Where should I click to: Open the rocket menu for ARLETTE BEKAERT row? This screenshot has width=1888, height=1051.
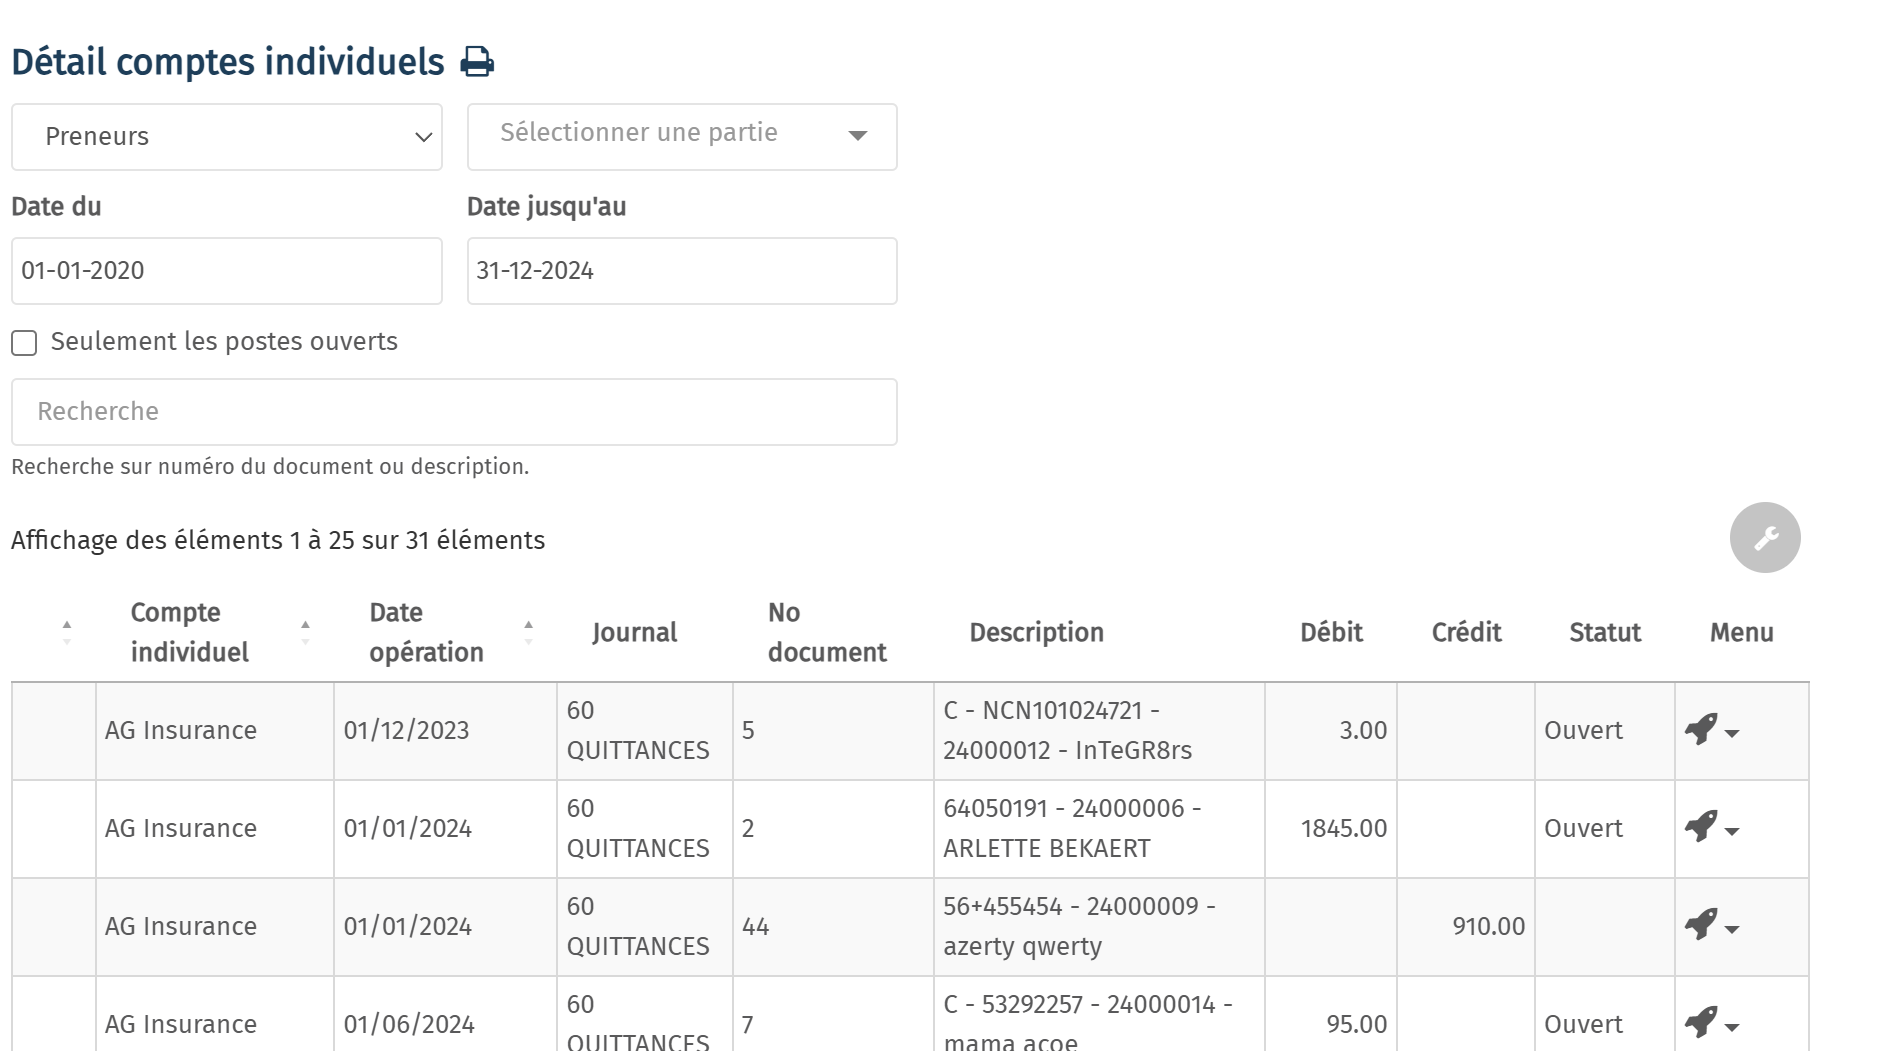coord(1711,828)
